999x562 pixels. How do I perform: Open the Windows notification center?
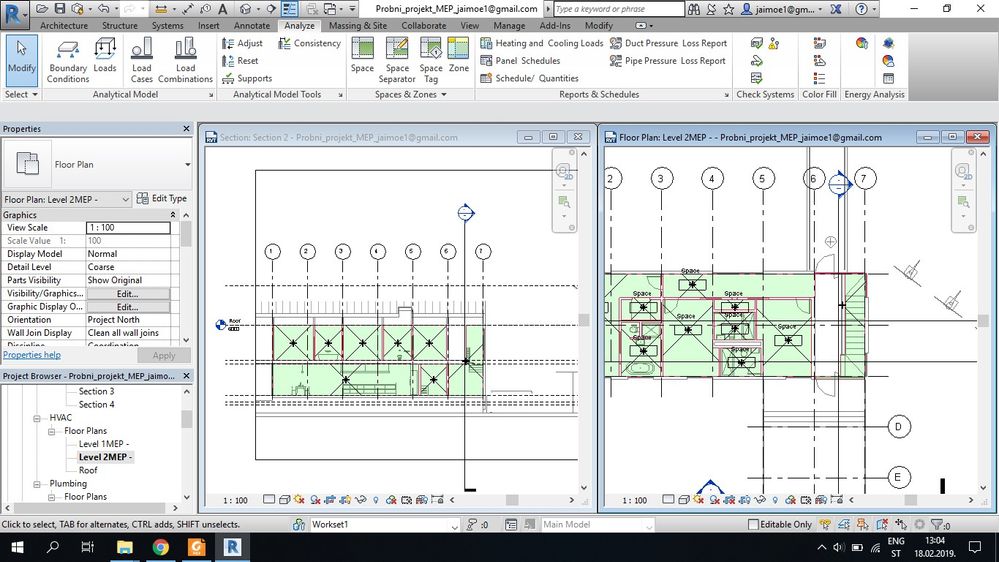975,547
